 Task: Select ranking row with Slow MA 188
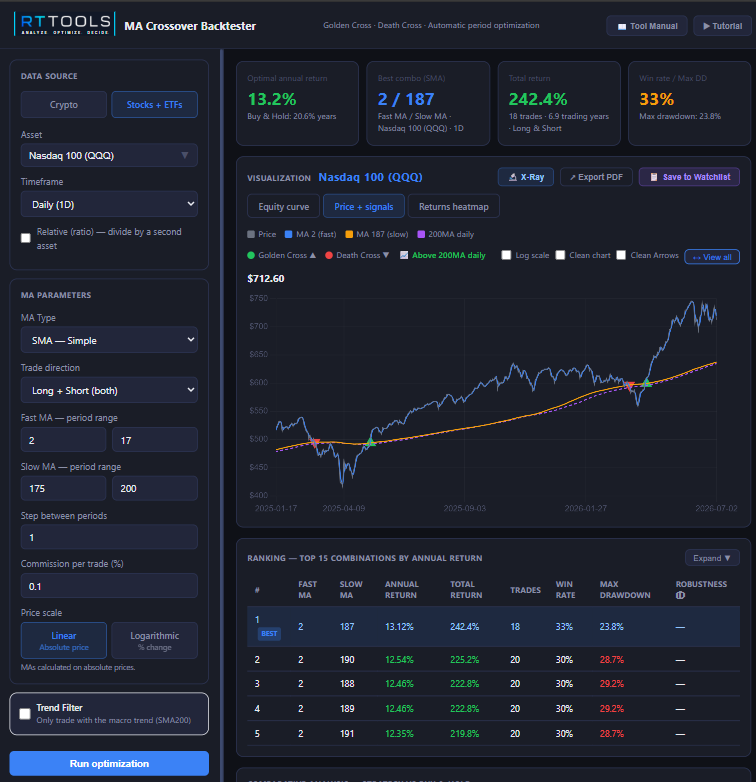pyautogui.click(x=493, y=684)
